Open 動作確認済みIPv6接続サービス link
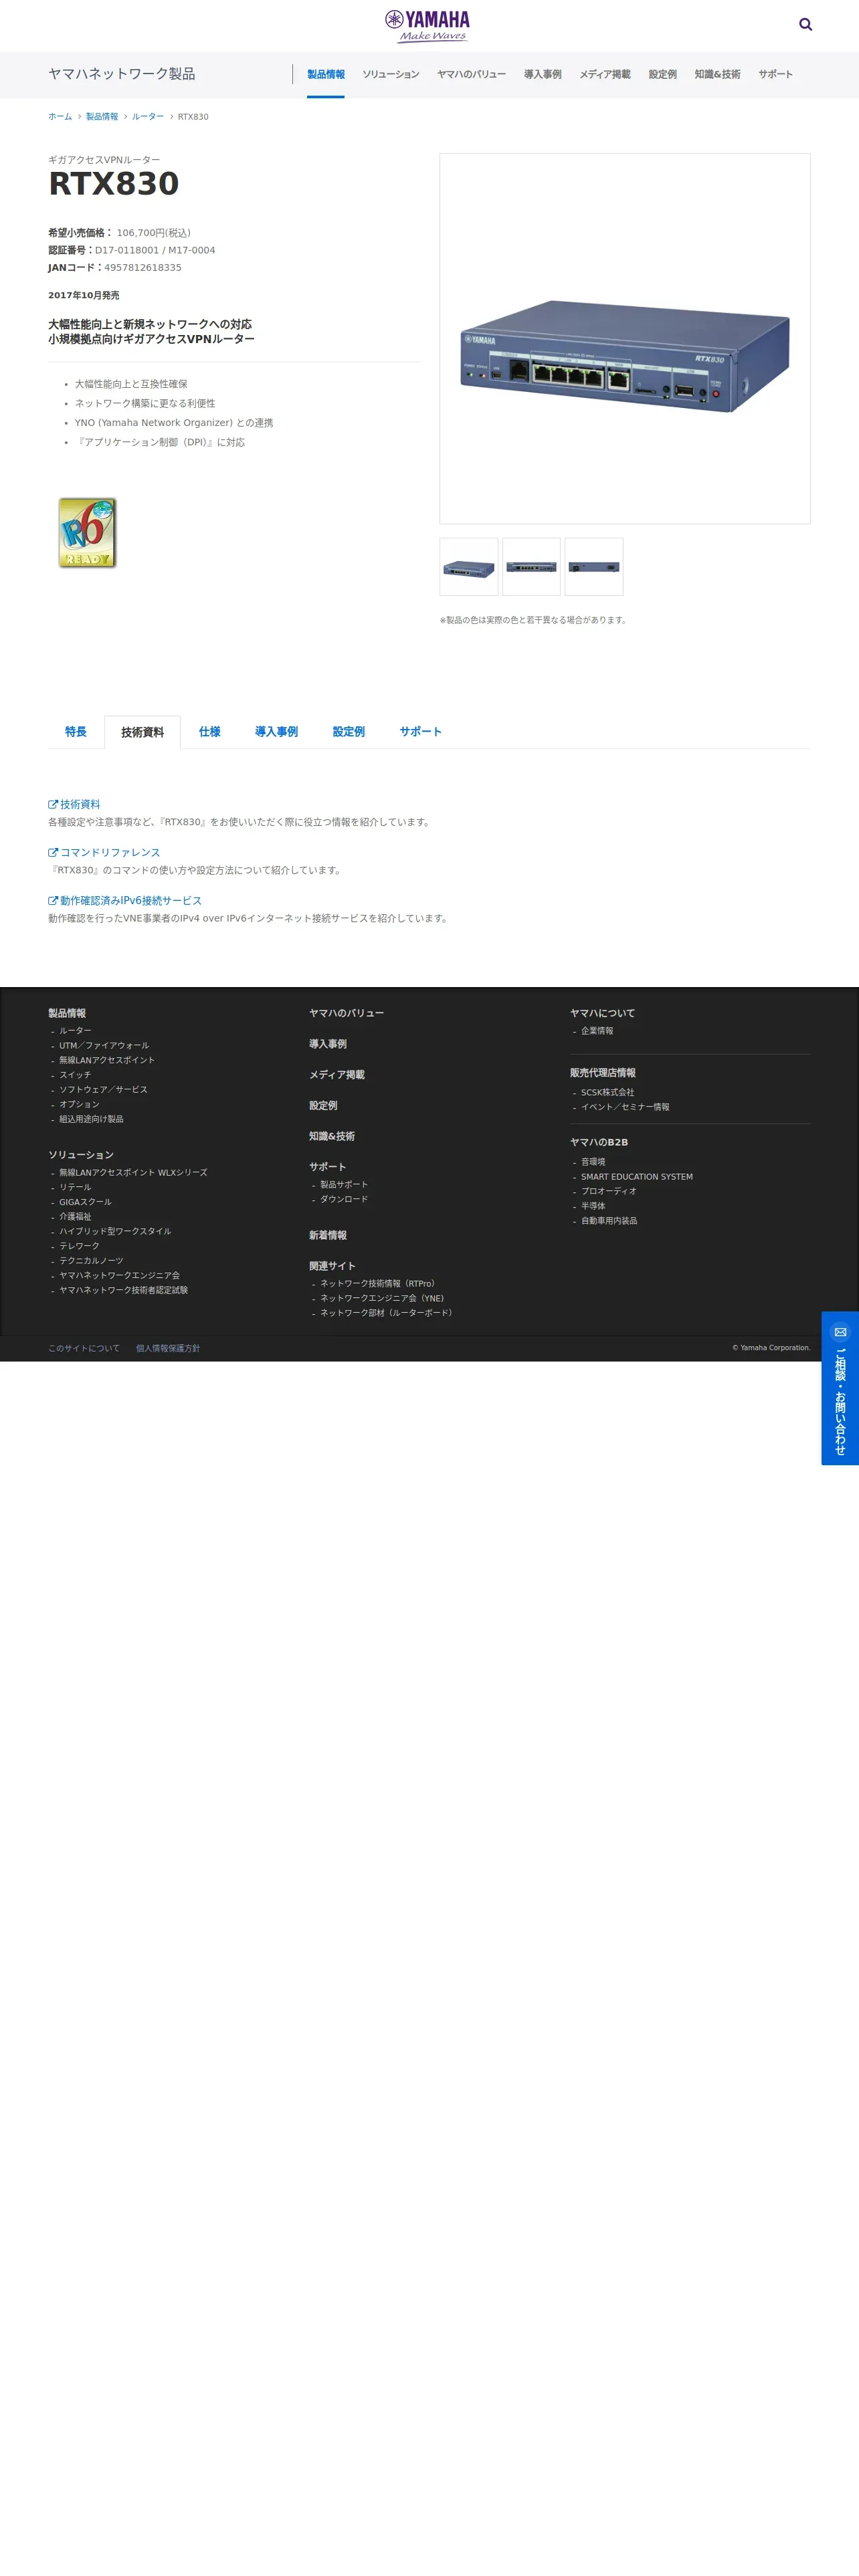The height and width of the screenshot is (2576, 859). (125, 900)
